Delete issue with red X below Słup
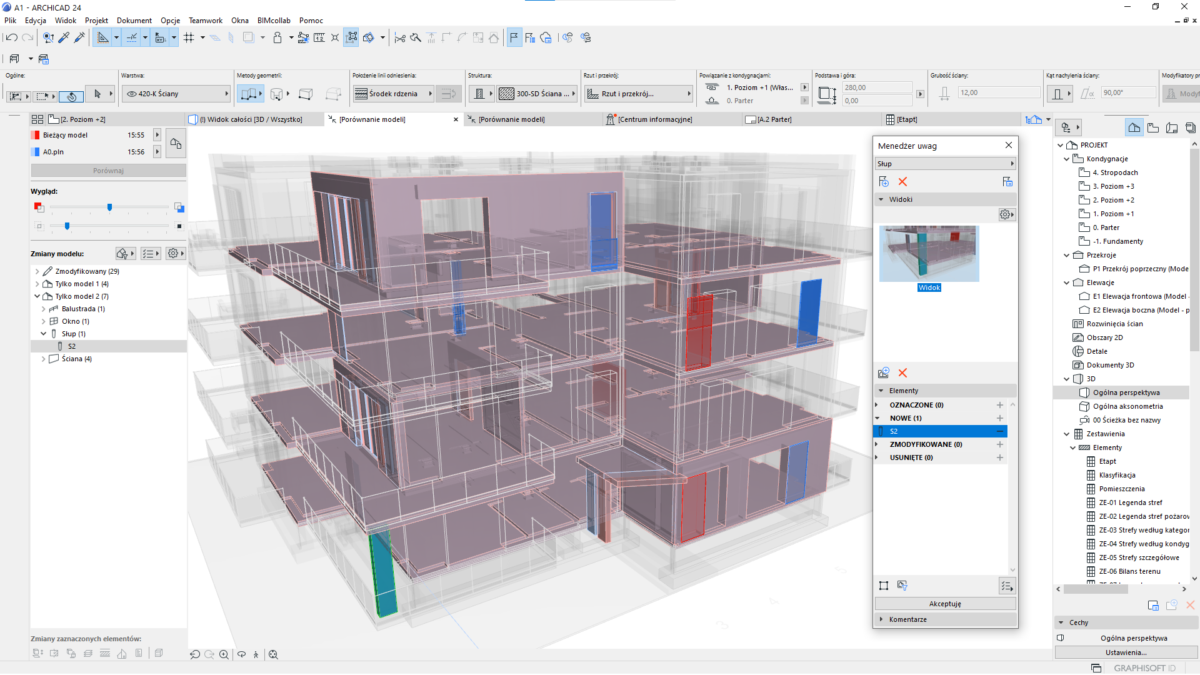Viewport: 1200px width, 675px height. (x=902, y=181)
